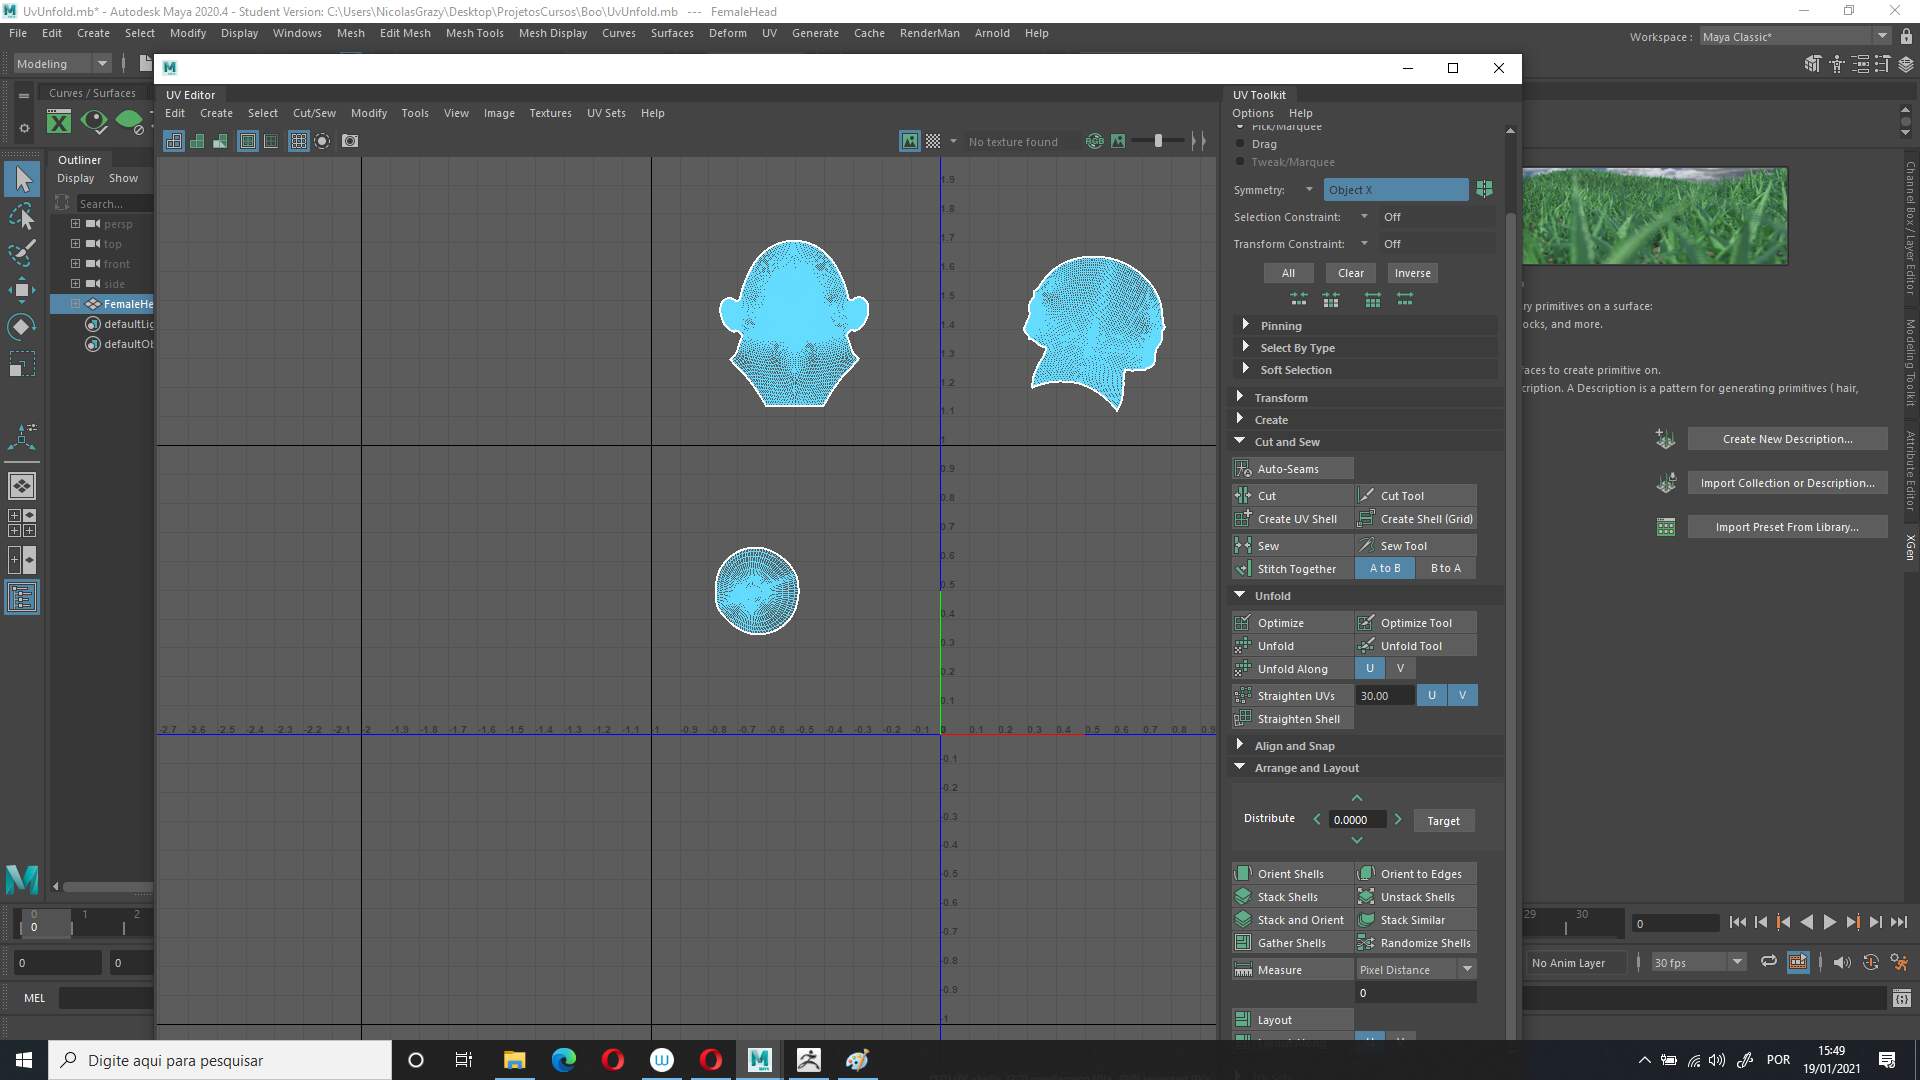Click the Cut Tool icon
This screenshot has width=1920, height=1080.
click(1366, 495)
